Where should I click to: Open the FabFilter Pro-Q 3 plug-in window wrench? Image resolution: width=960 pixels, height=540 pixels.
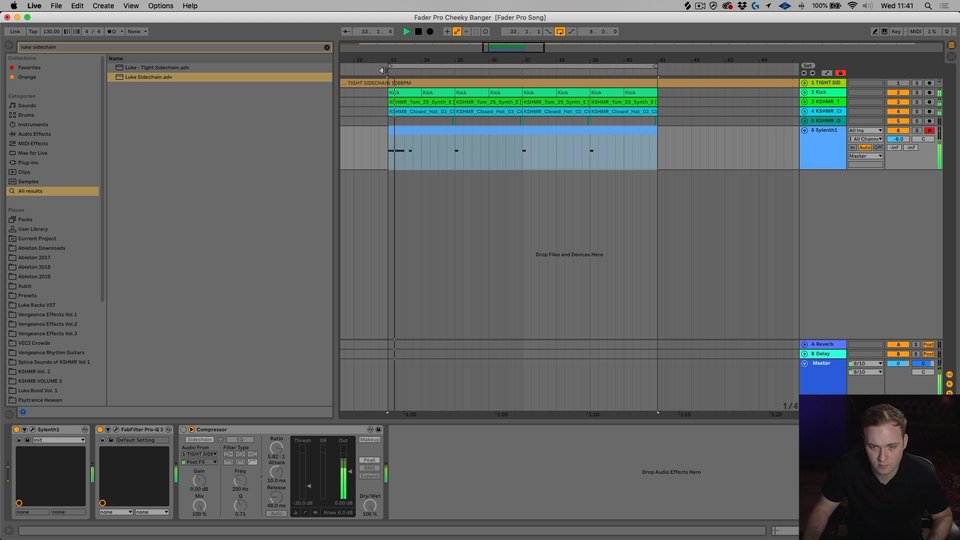pyautogui.click(x=116, y=430)
